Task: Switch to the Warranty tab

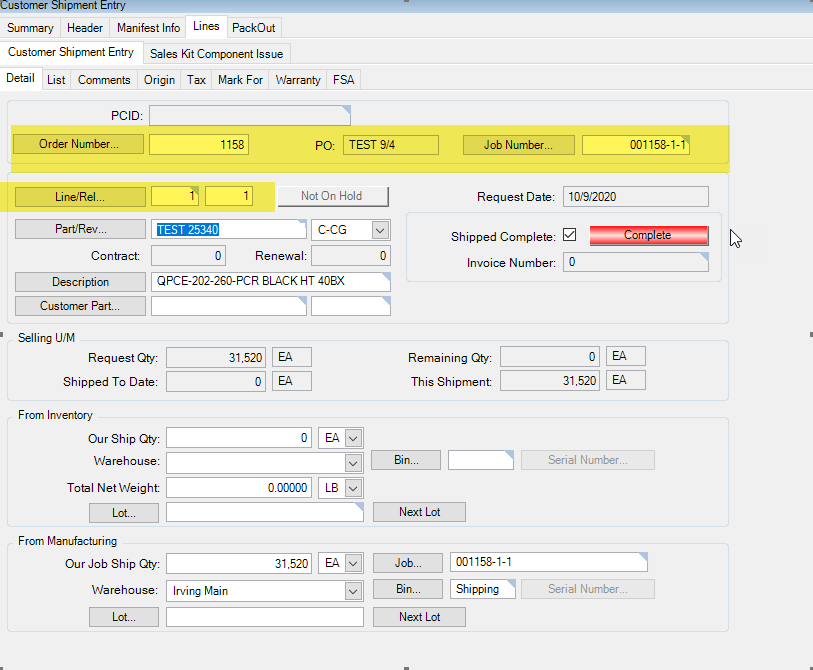Action: (298, 80)
